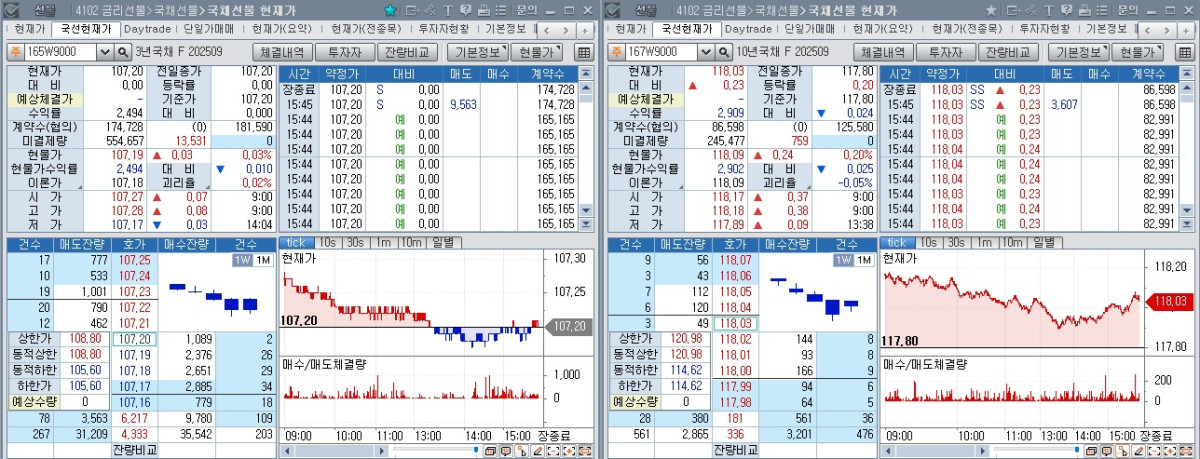Select 1m interval on right chart
The height and width of the screenshot is (459, 1200).
pyautogui.click(x=984, y=242)
